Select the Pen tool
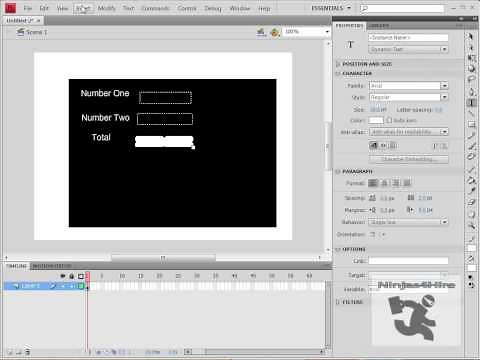 click(471, 92)
